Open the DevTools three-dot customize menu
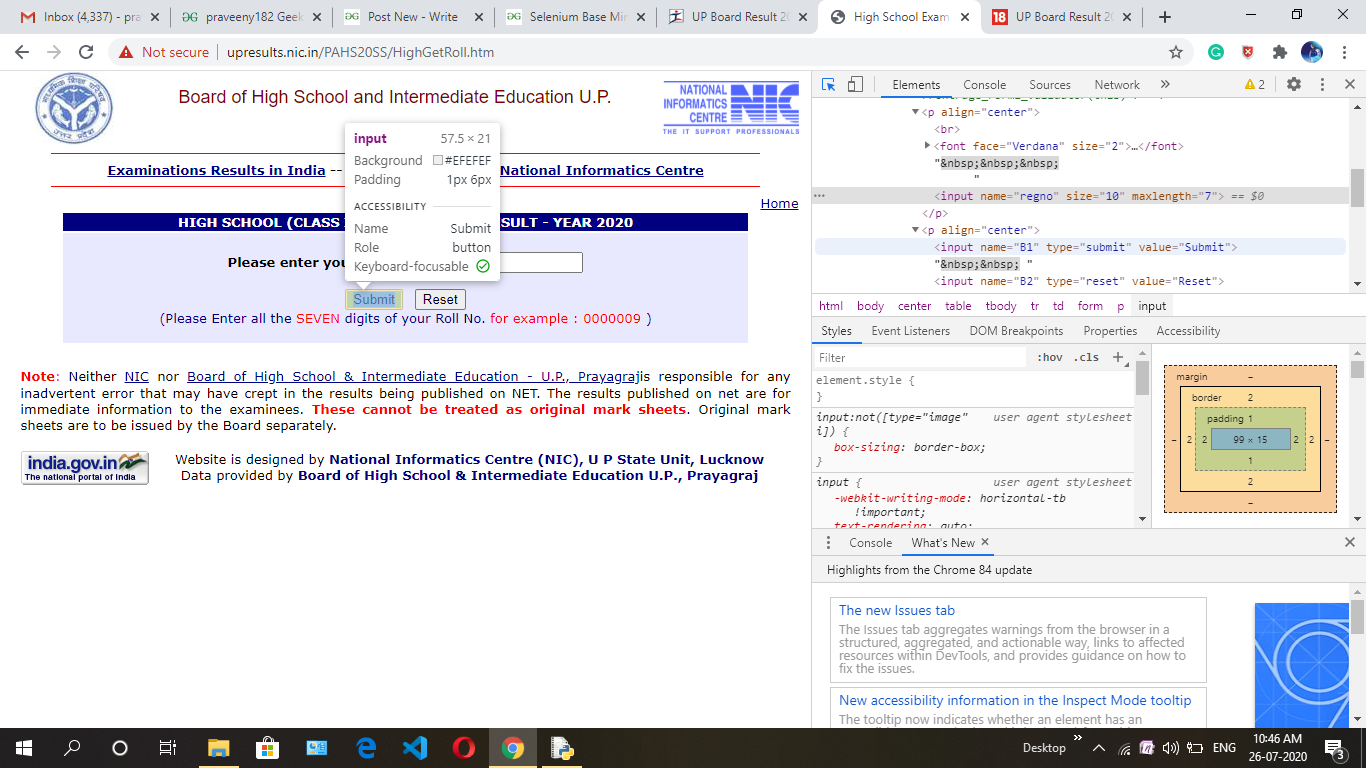 point(1322,85)
